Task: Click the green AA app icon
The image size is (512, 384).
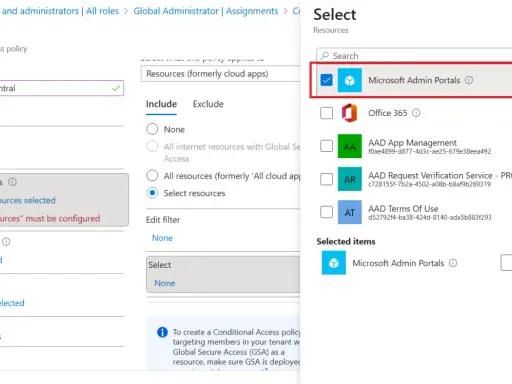Action: pyautogui.click(x=350, y=146)
